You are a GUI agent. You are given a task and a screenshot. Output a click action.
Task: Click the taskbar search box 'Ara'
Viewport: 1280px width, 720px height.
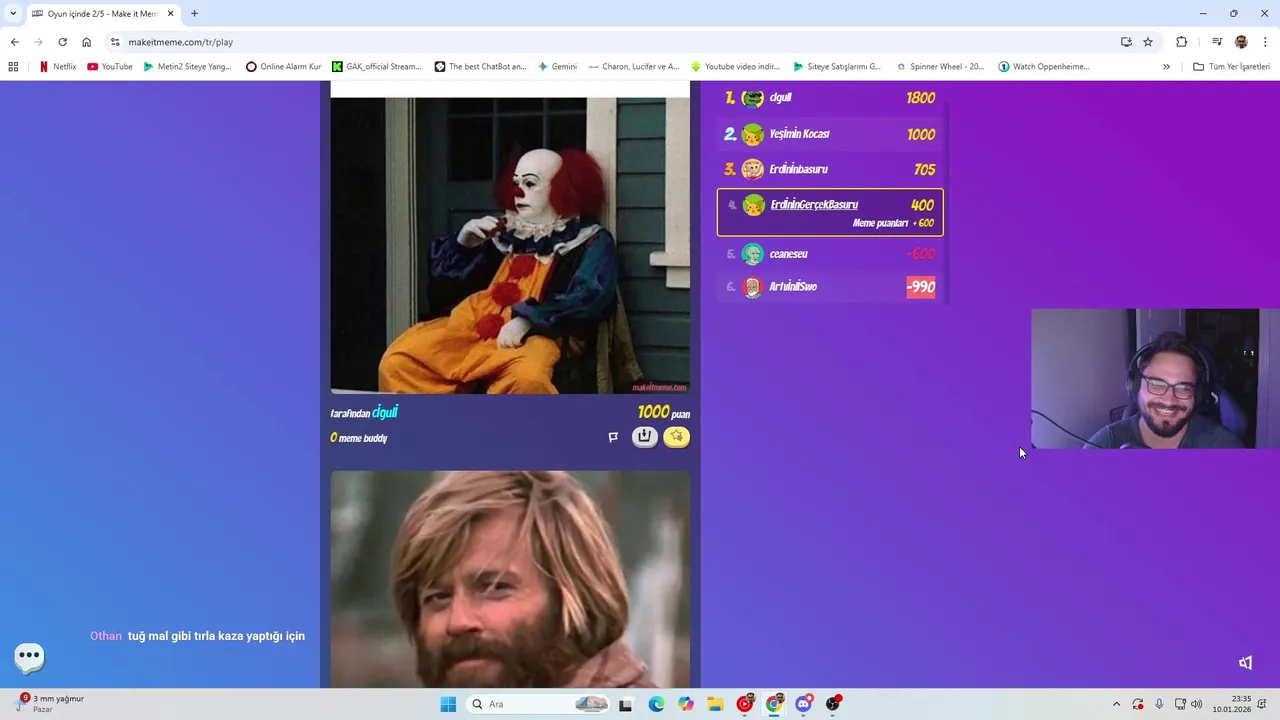tap(540, 704)
